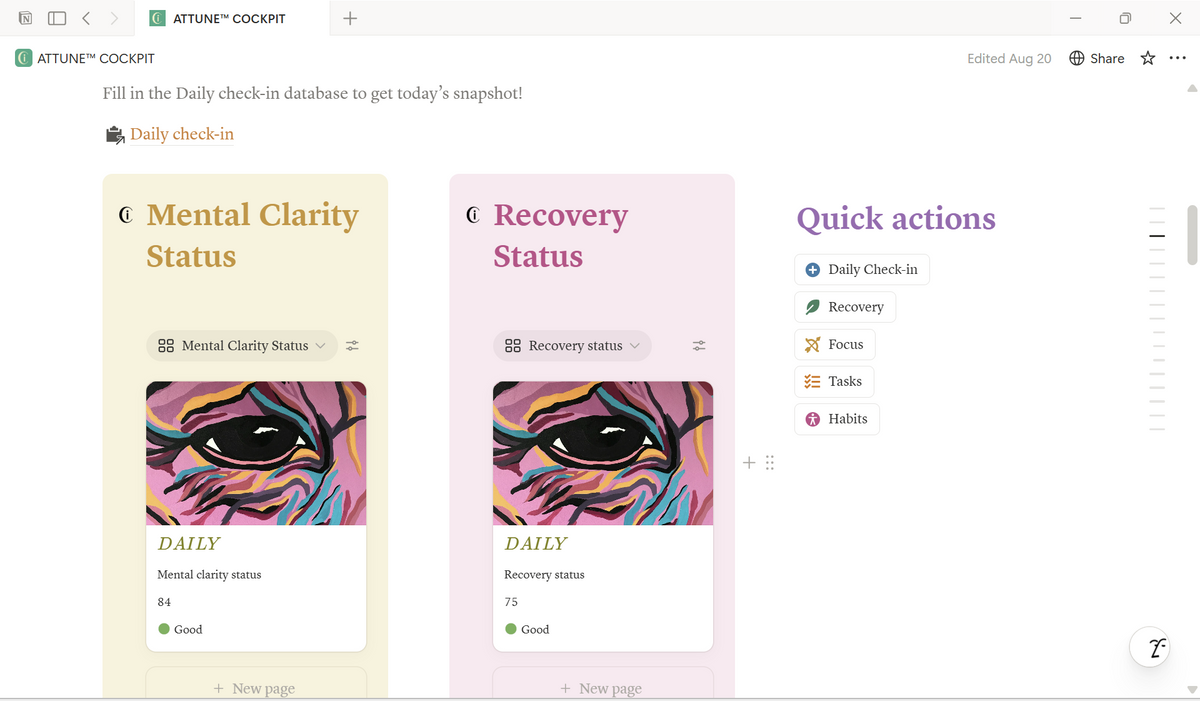Viewport: 1200px width, 701px height.
Task: Click the score value 84
Action: (x=164, y=602)
